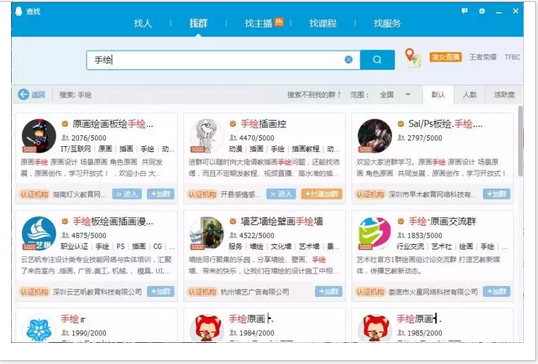Expand the 范围 全国 dropdown

(395, 94)
